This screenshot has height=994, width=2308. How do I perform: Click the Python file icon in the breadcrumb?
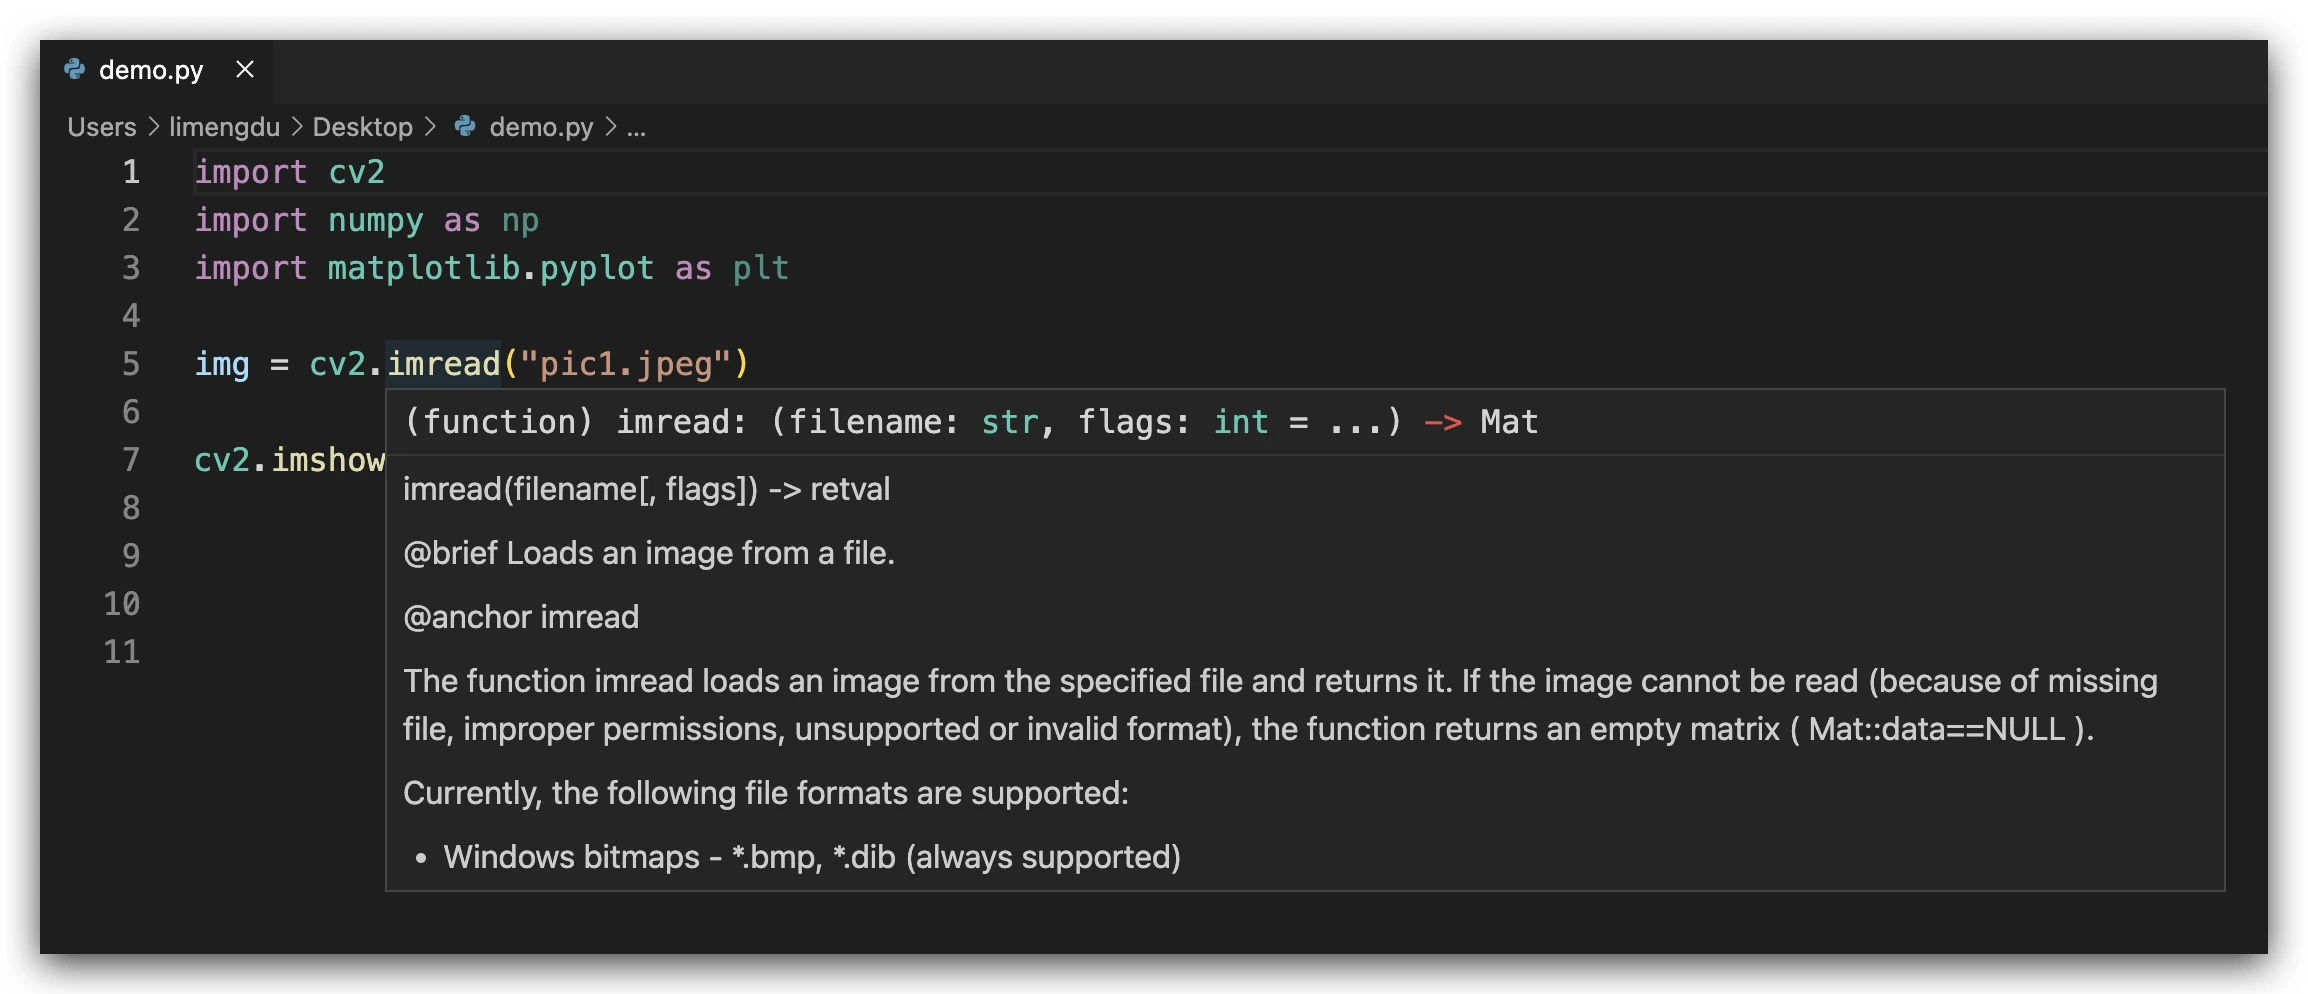(465, 127)
